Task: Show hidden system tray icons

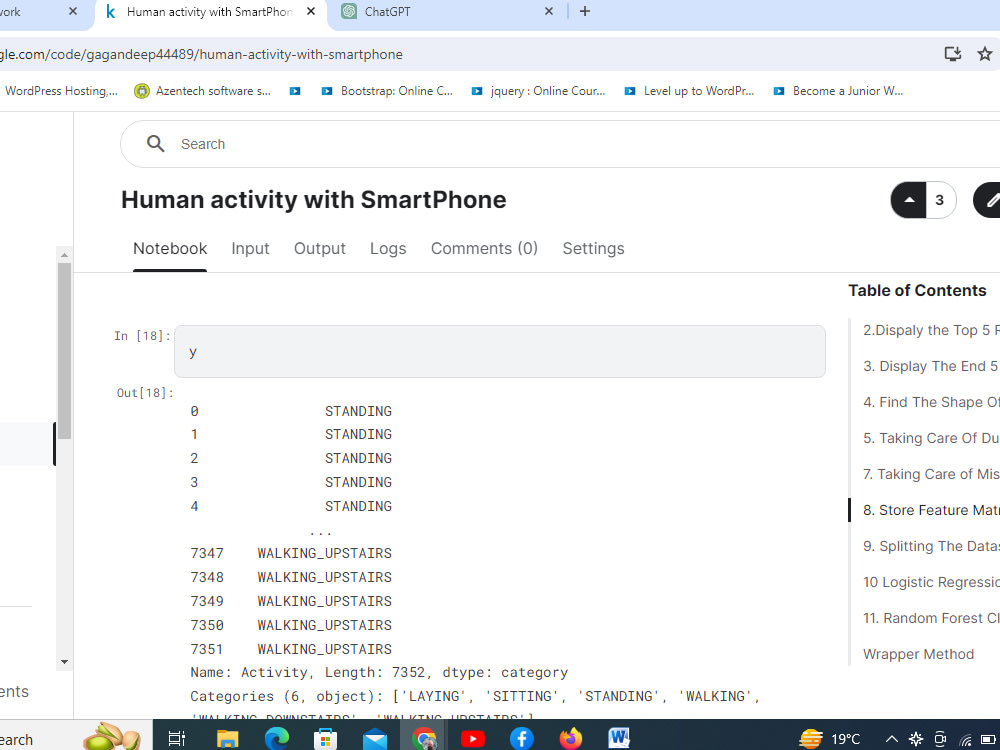Action: click(x=892, y=739)
